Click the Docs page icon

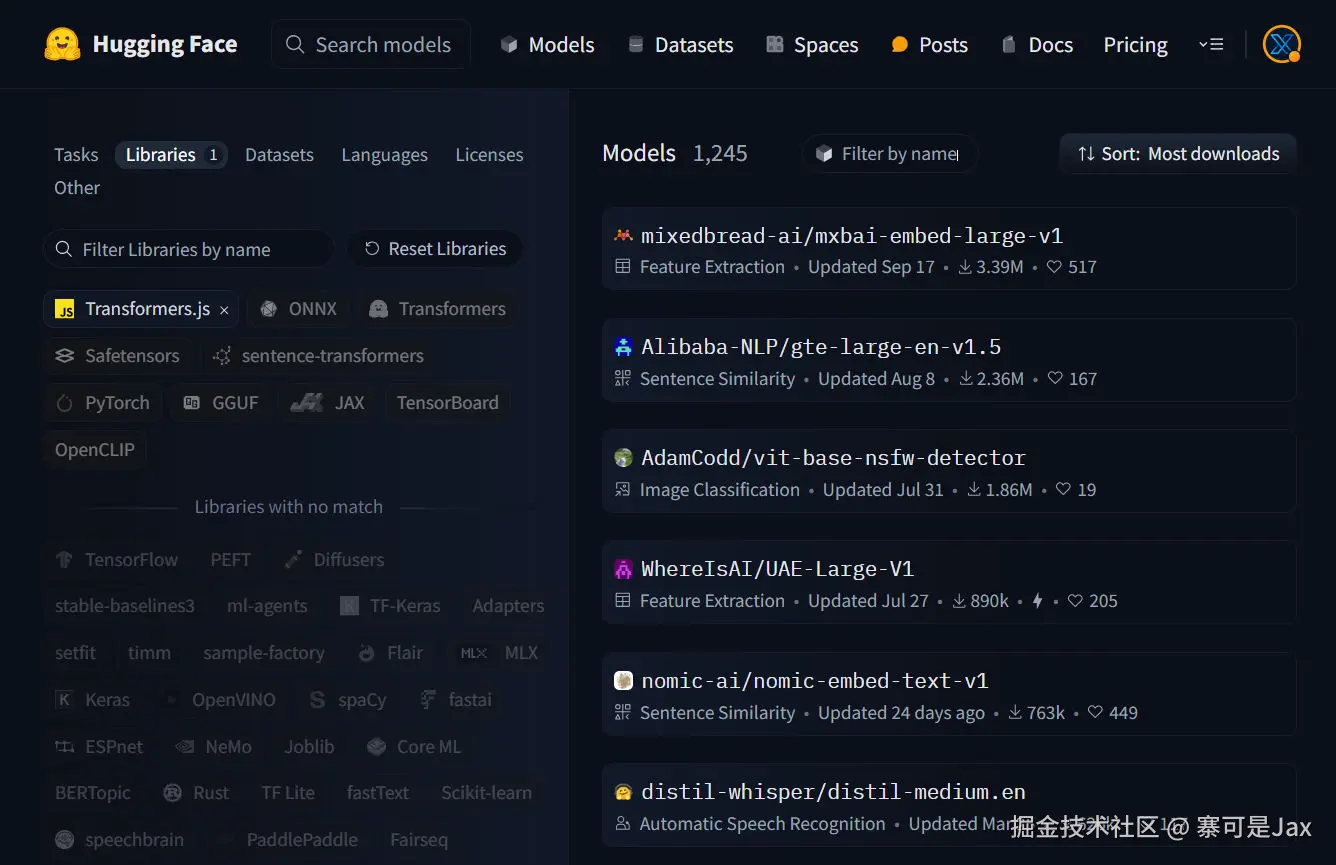(1009, 44)
